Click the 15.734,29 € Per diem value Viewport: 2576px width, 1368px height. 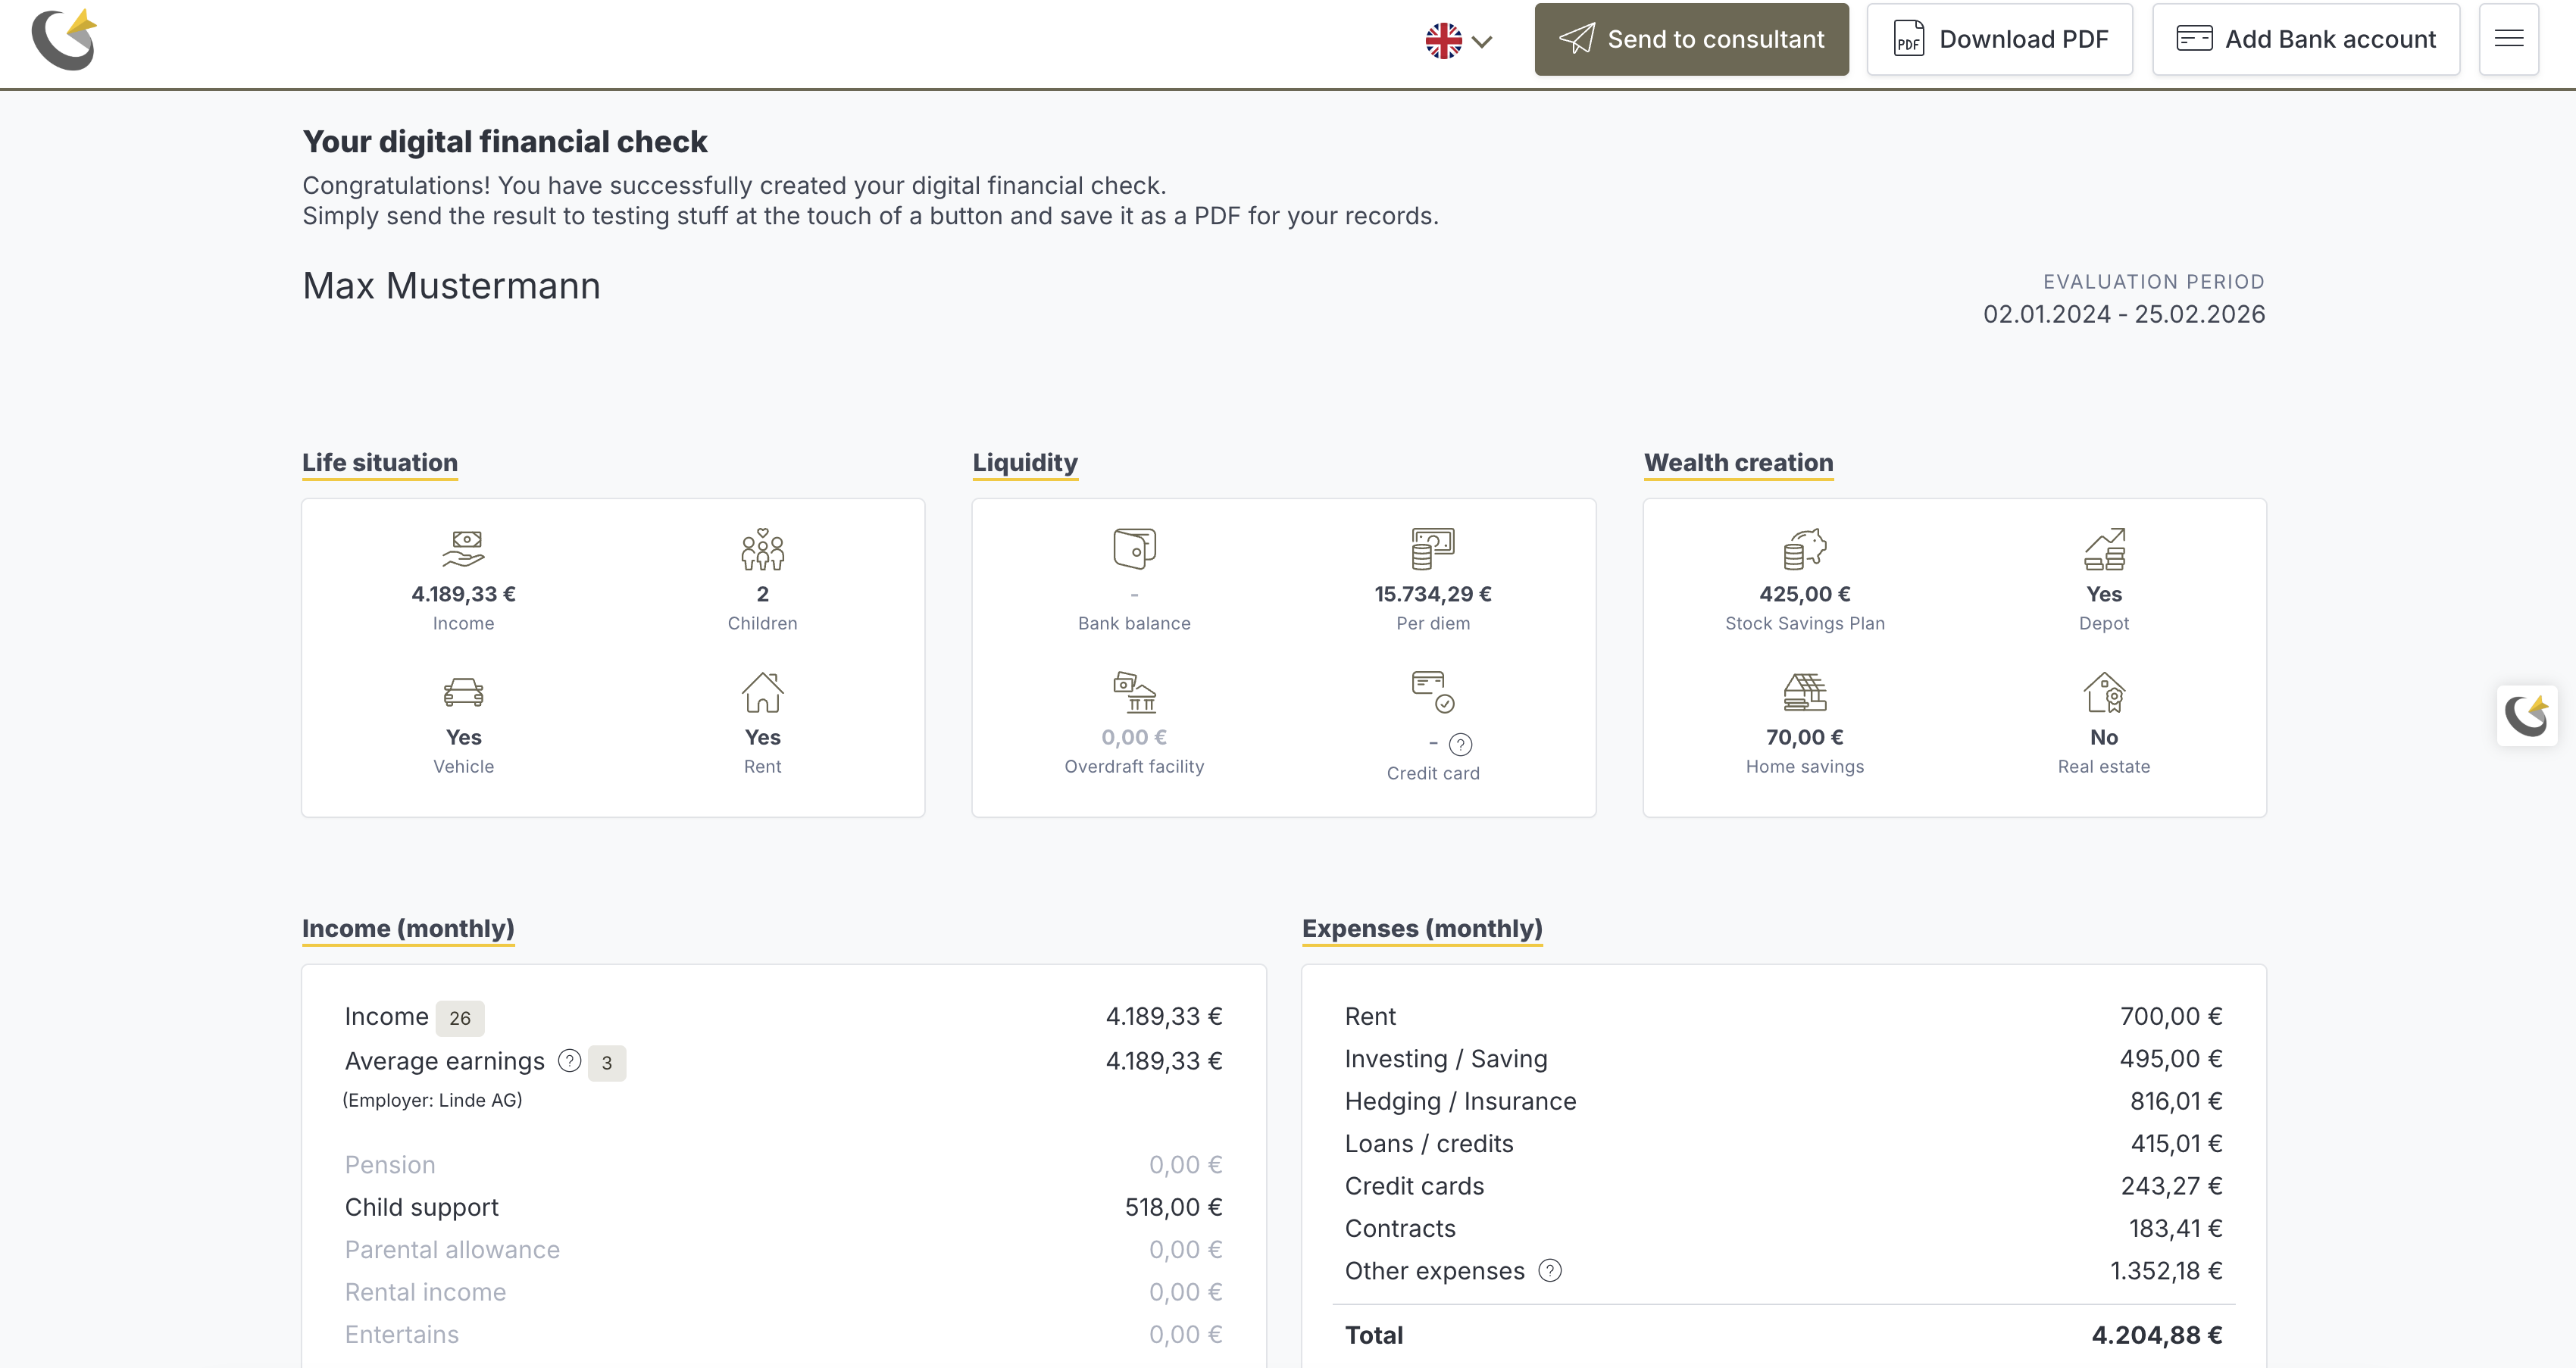point(1432,594)
